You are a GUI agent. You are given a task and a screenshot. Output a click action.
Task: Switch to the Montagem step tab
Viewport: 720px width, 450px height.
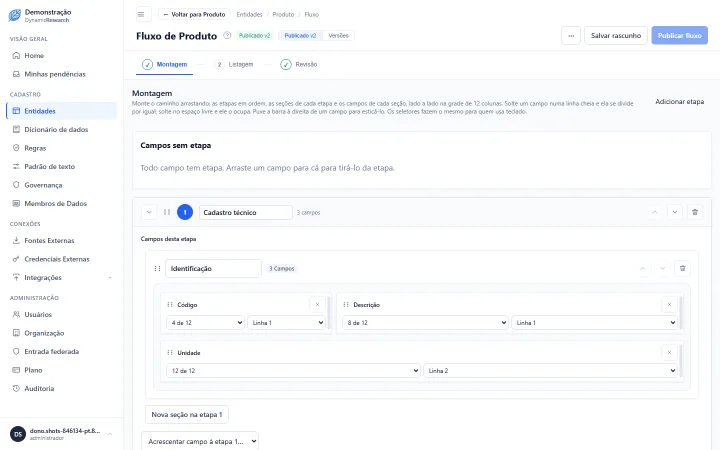[164, 64]
